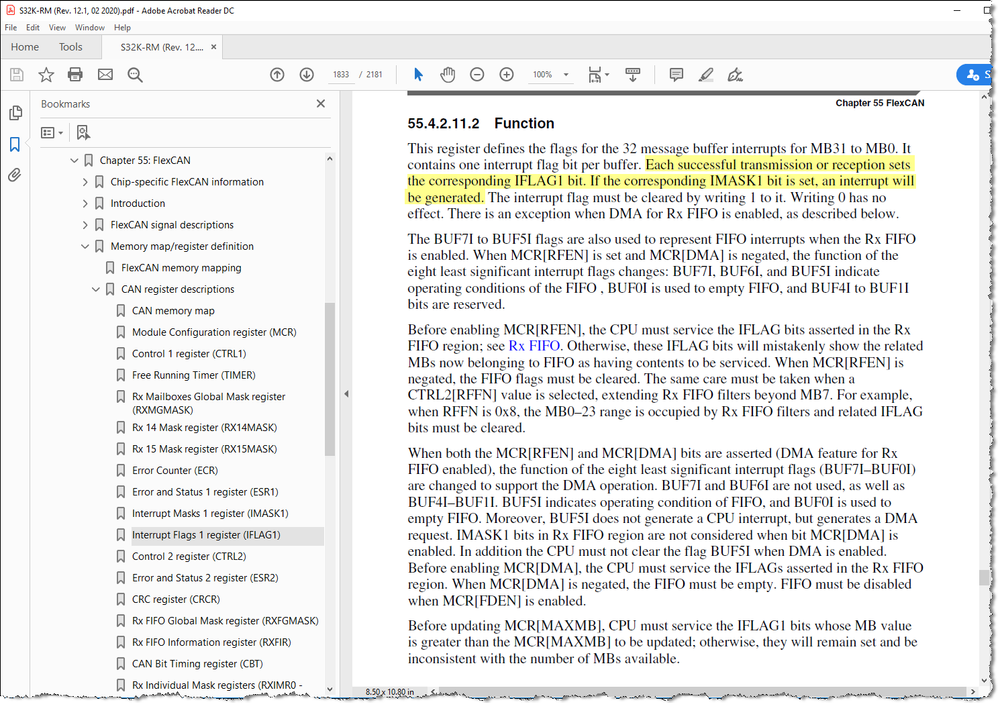Go to CRC register (CRCR) bookmark
The image size is (998, 703).
[176, 599]
